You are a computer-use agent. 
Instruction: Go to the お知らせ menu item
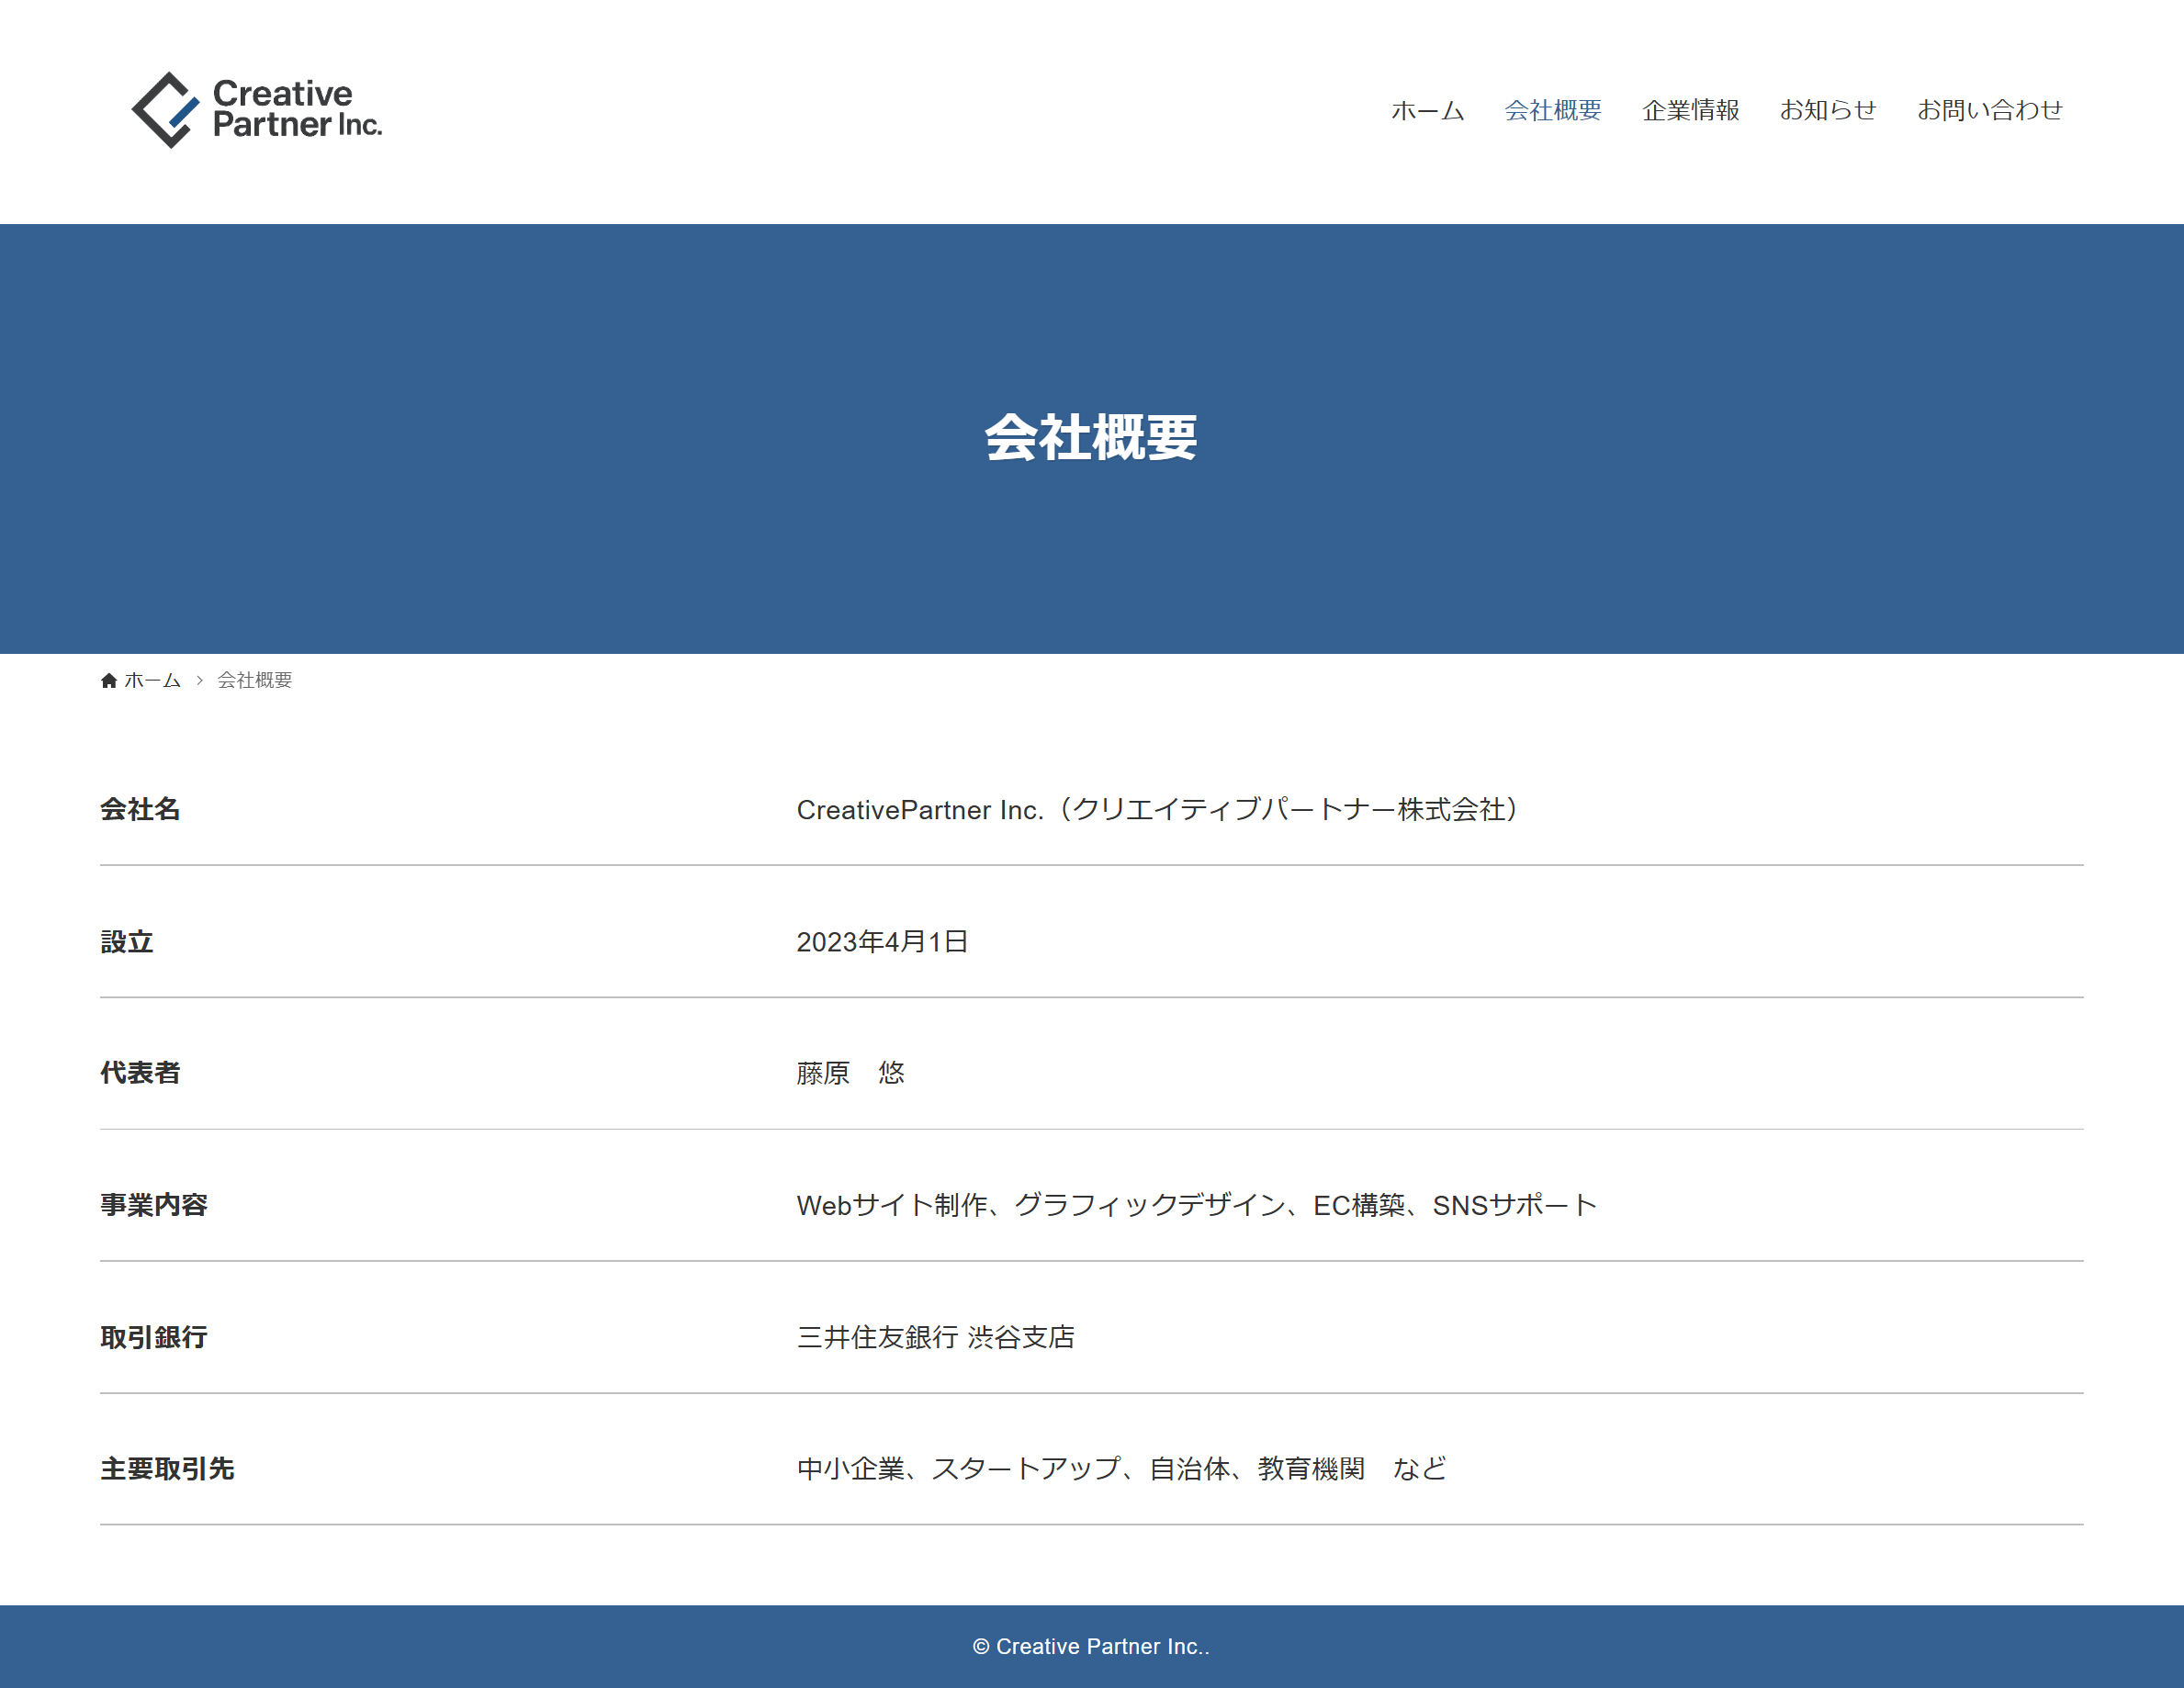pos(1827,110)
